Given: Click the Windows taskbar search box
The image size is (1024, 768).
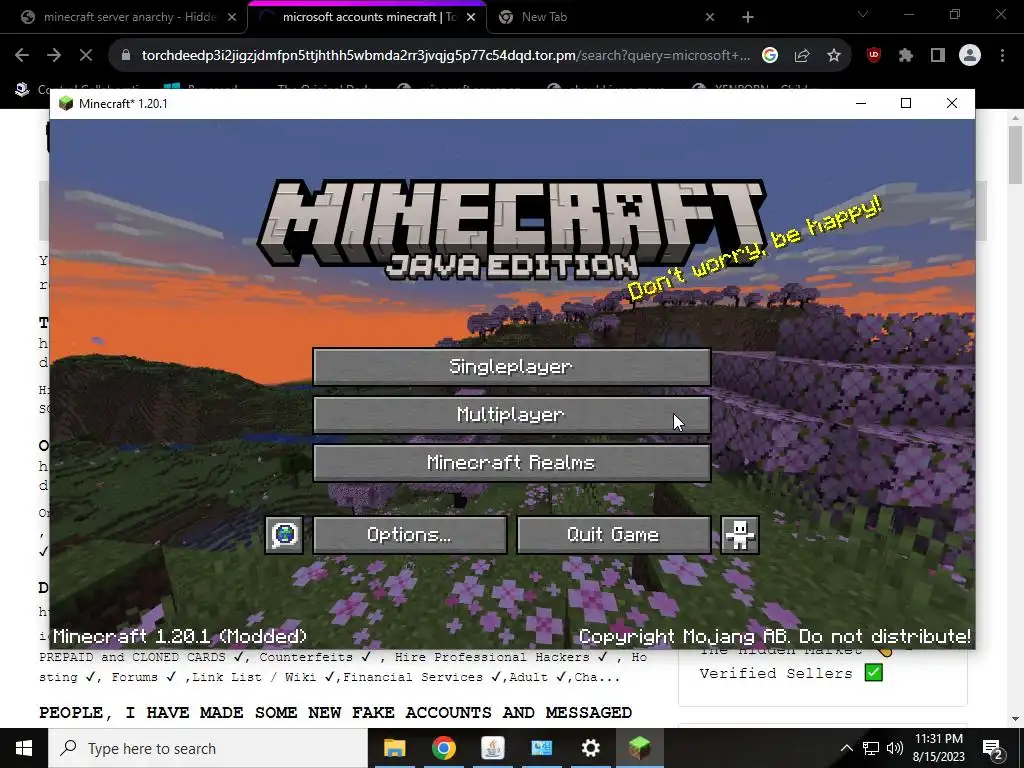Looking at the screenshot, I should (x=208, y=748).
